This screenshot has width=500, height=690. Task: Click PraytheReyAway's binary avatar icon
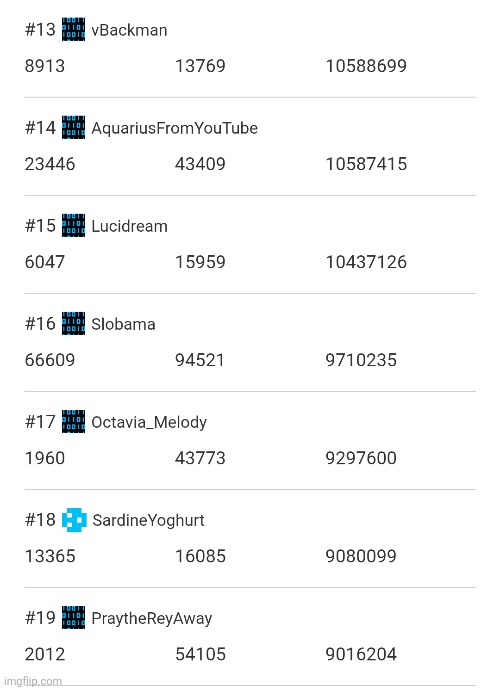tap(74, 618)
